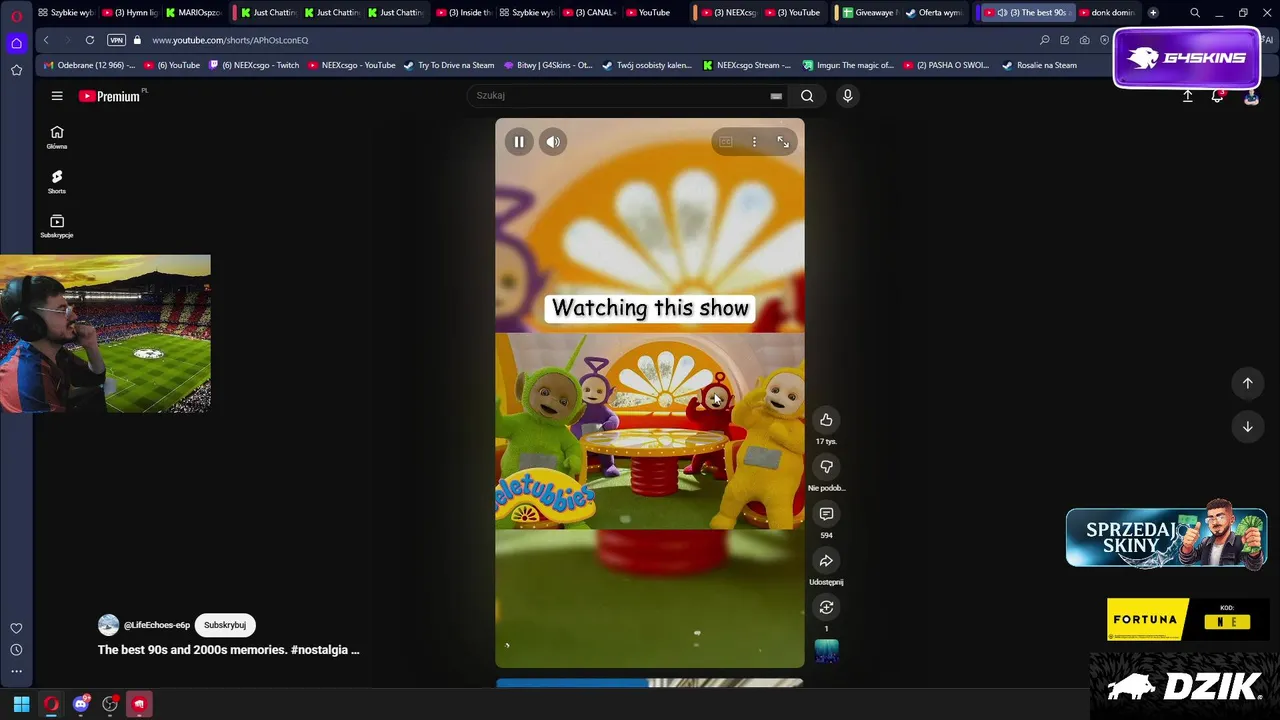
Task: Toggle the Opera VPN badge
Action: pos(116,40)
